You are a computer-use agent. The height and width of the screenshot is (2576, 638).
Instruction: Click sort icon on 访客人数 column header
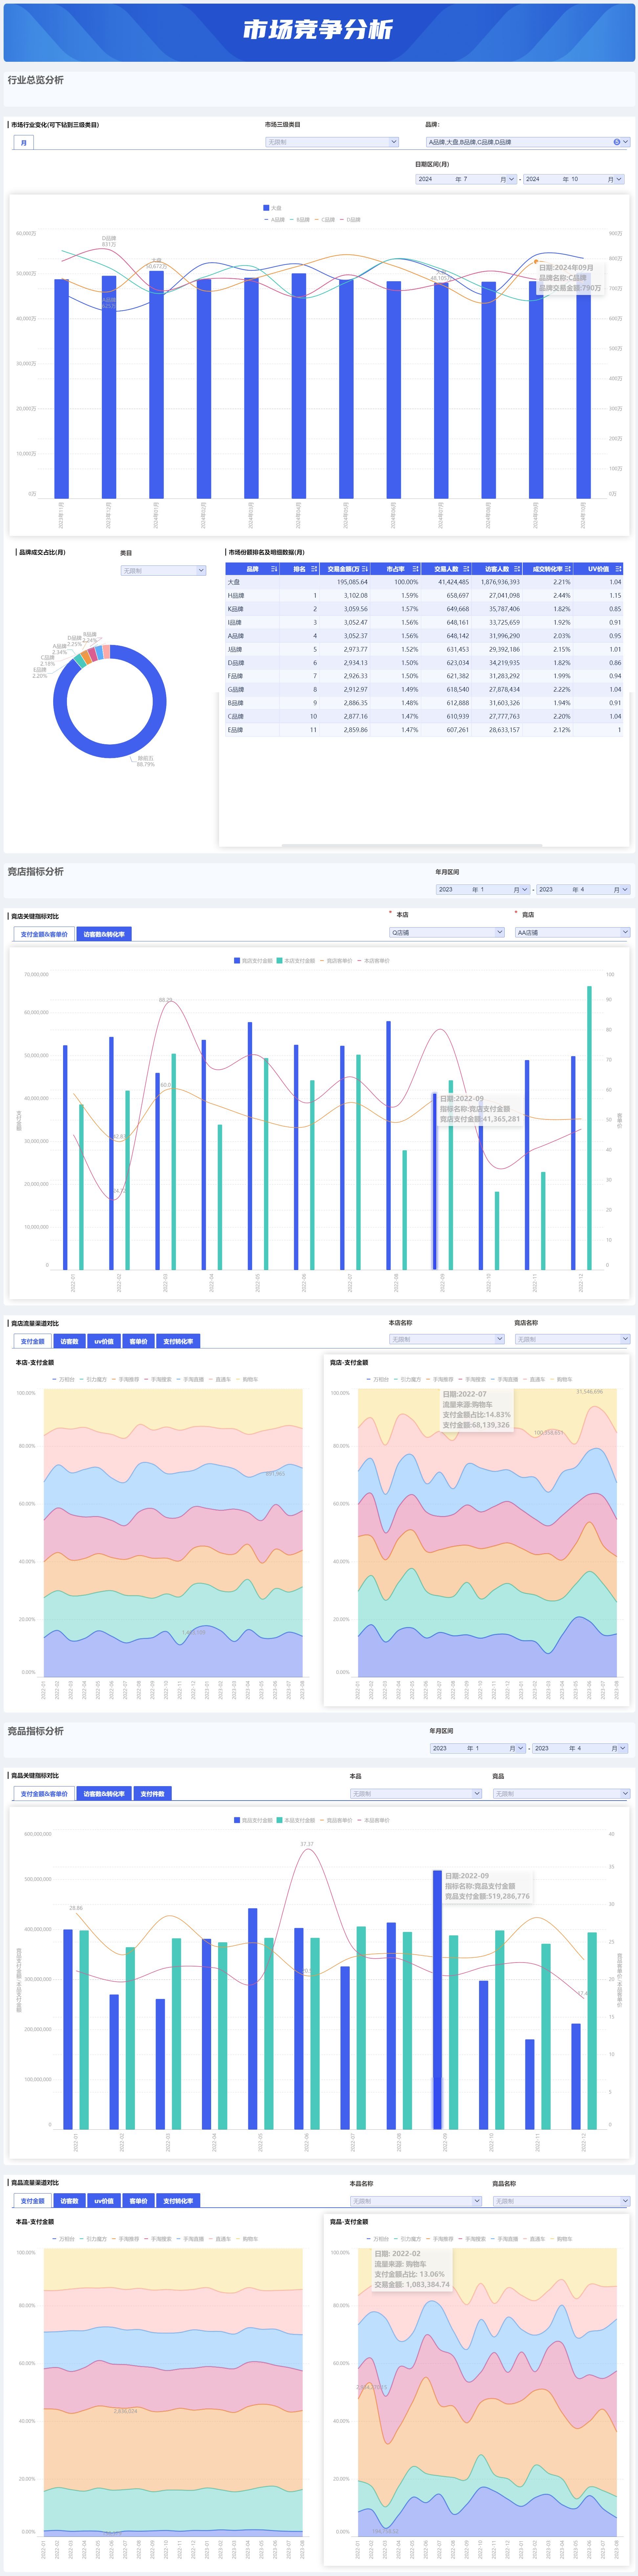[517, 569]
